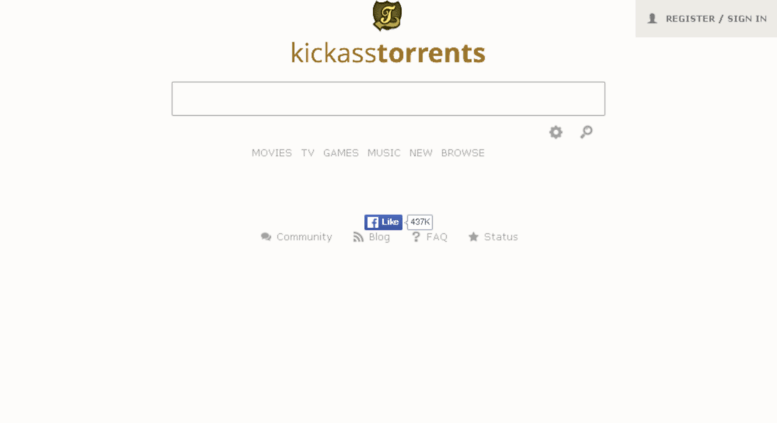Open the NEW torrents page
The image size is (777, 423).
click(421, 153)
